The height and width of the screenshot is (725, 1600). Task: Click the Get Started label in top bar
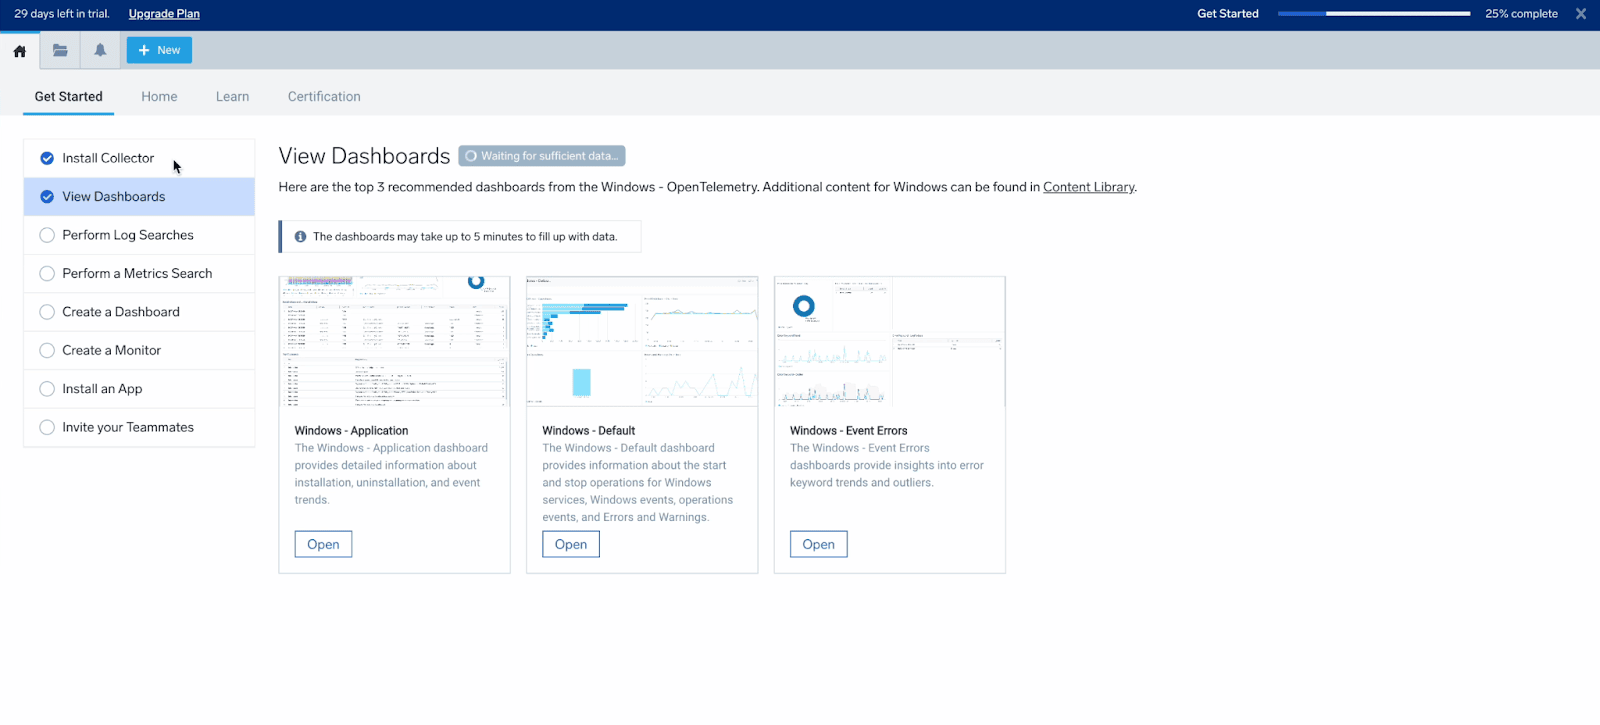pos(1228,14)
